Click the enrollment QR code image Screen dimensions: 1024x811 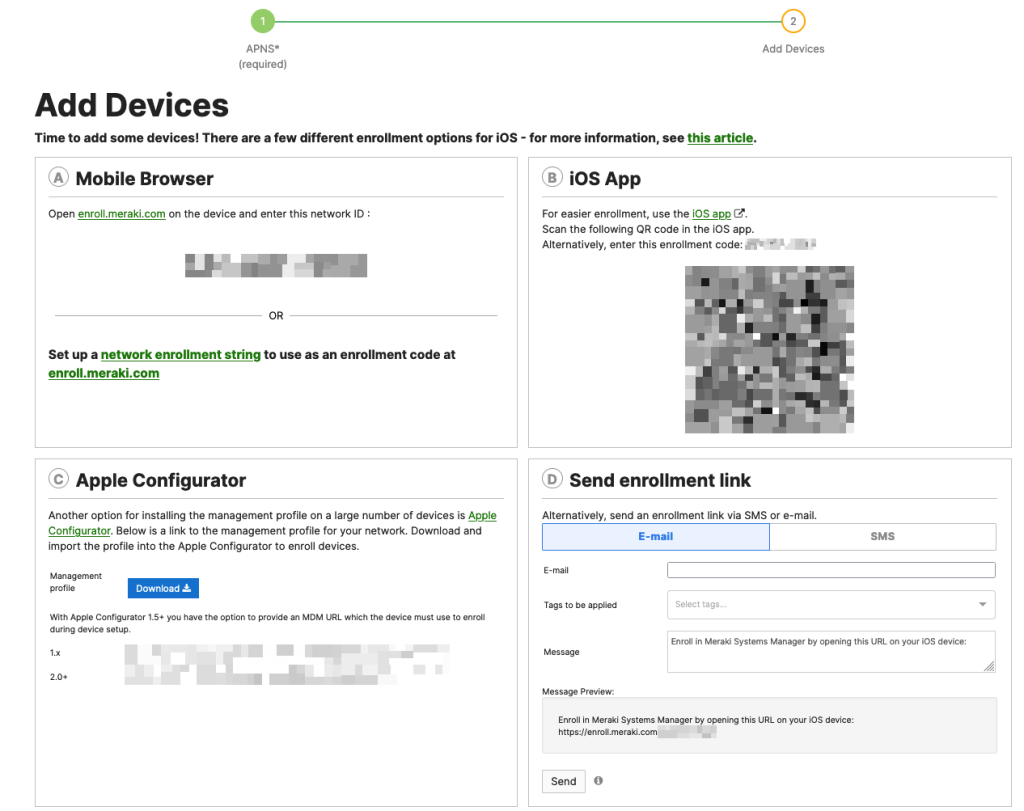(769, 349)
